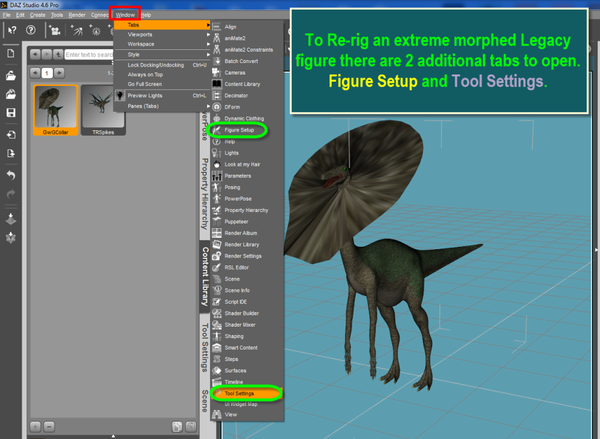
Task: Open the Create menu
Action: (x=38, y=15)
